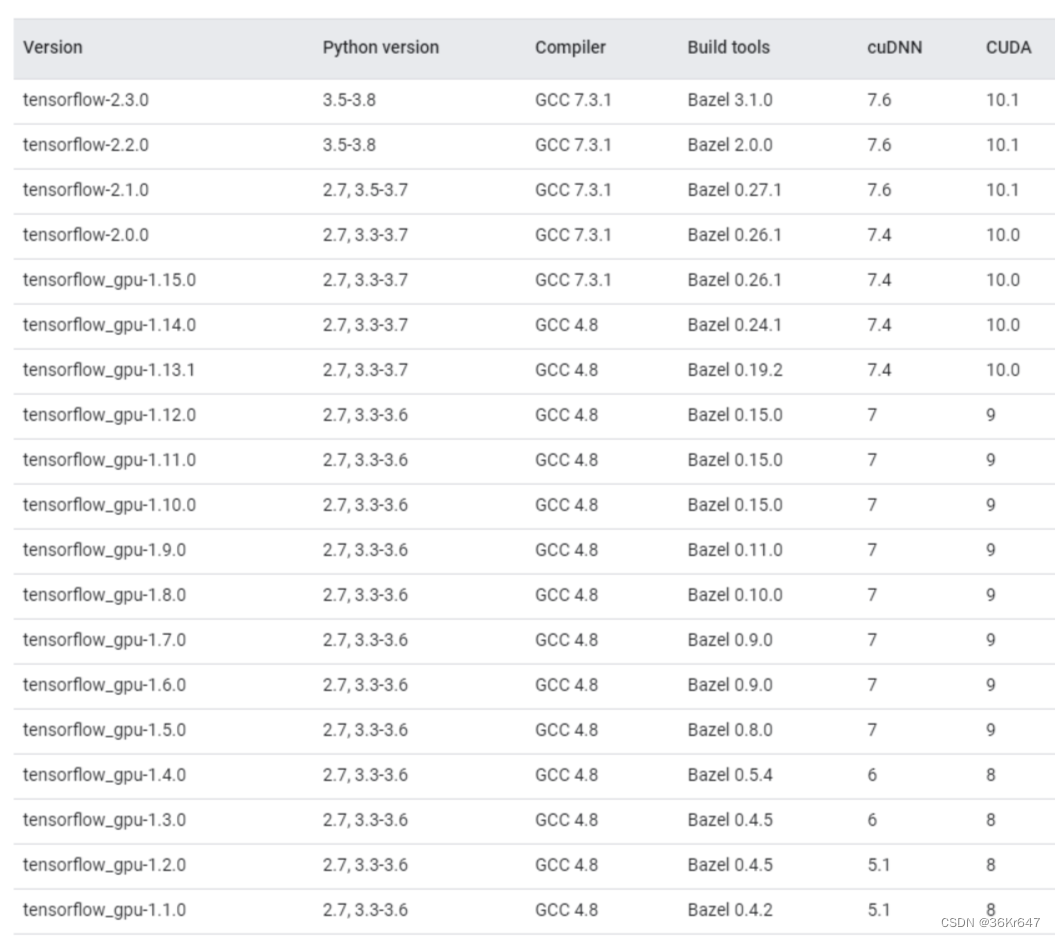Select the tensorflow_gpu-1.14.0 cell

(x=109, y=326)
